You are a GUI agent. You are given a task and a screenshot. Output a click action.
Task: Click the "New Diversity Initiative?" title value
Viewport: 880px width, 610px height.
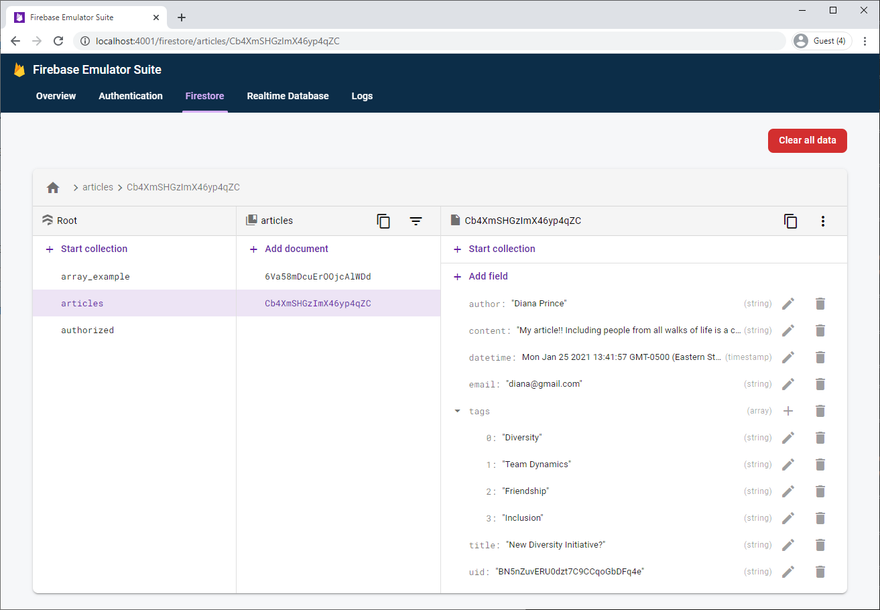[556, 545]
